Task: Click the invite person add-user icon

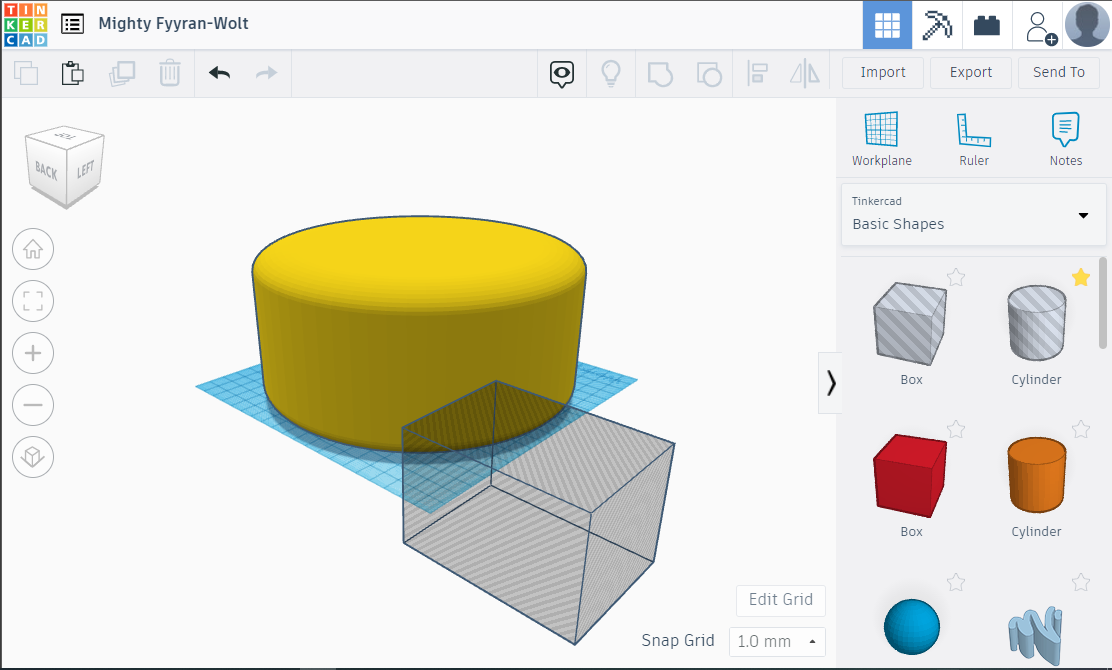Action: [1040, 27]
